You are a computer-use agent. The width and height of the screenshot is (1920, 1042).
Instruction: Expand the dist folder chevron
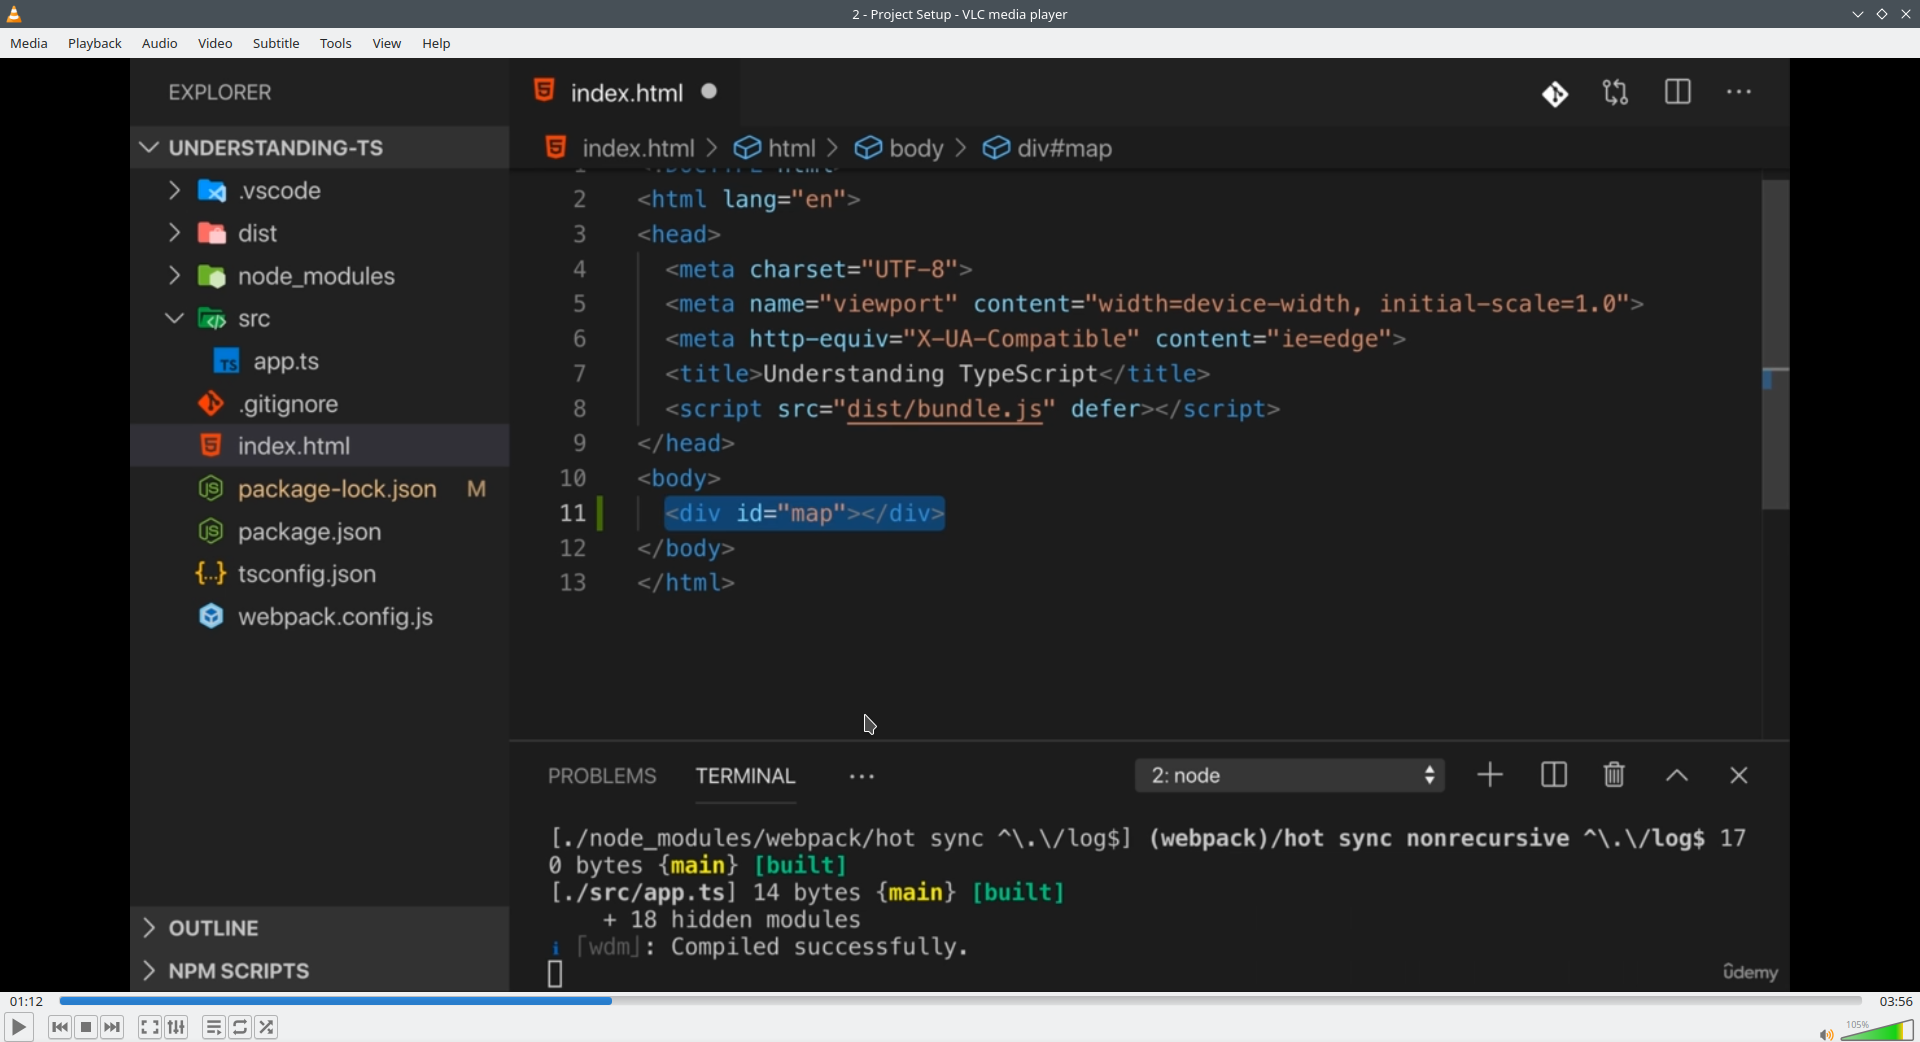pyautogui.click(x=174, y=233)
